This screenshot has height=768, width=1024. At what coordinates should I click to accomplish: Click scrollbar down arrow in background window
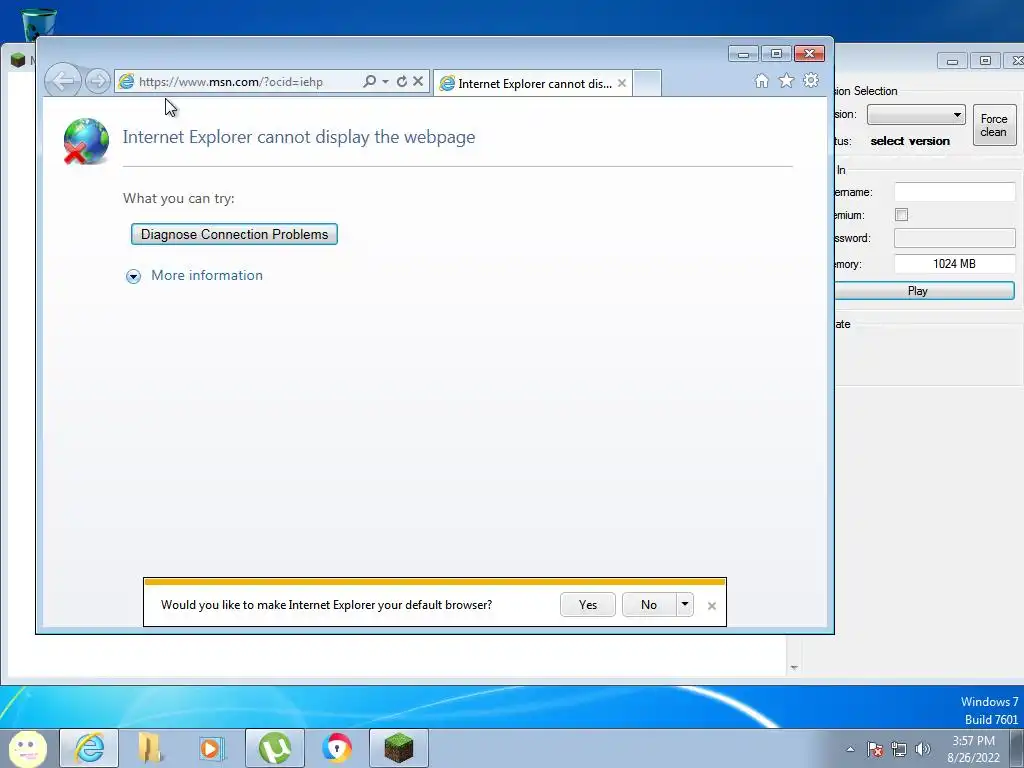click(x=794, y=667)
